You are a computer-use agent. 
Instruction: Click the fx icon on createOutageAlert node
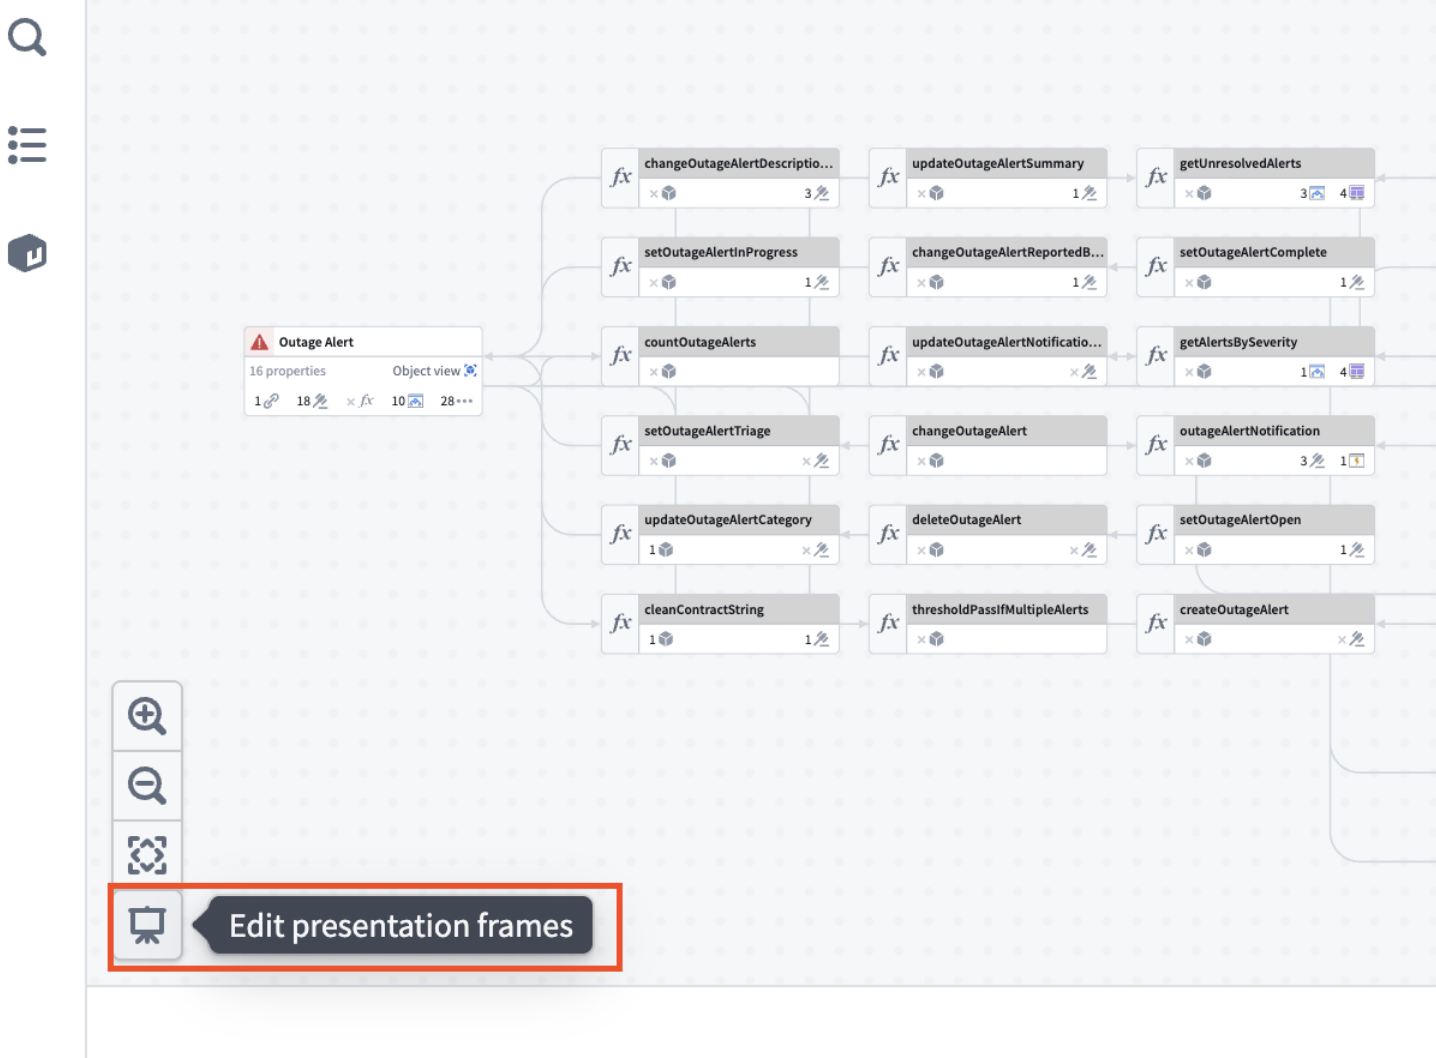(1155, 622)
